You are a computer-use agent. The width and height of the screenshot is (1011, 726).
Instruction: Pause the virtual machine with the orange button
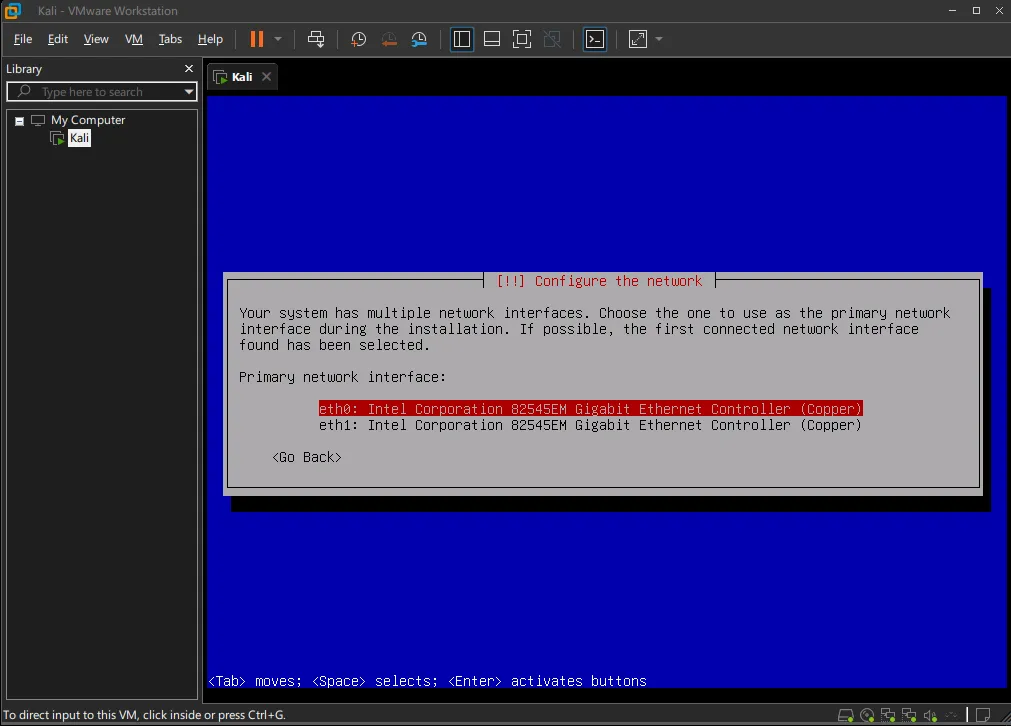tap(257, 39)
